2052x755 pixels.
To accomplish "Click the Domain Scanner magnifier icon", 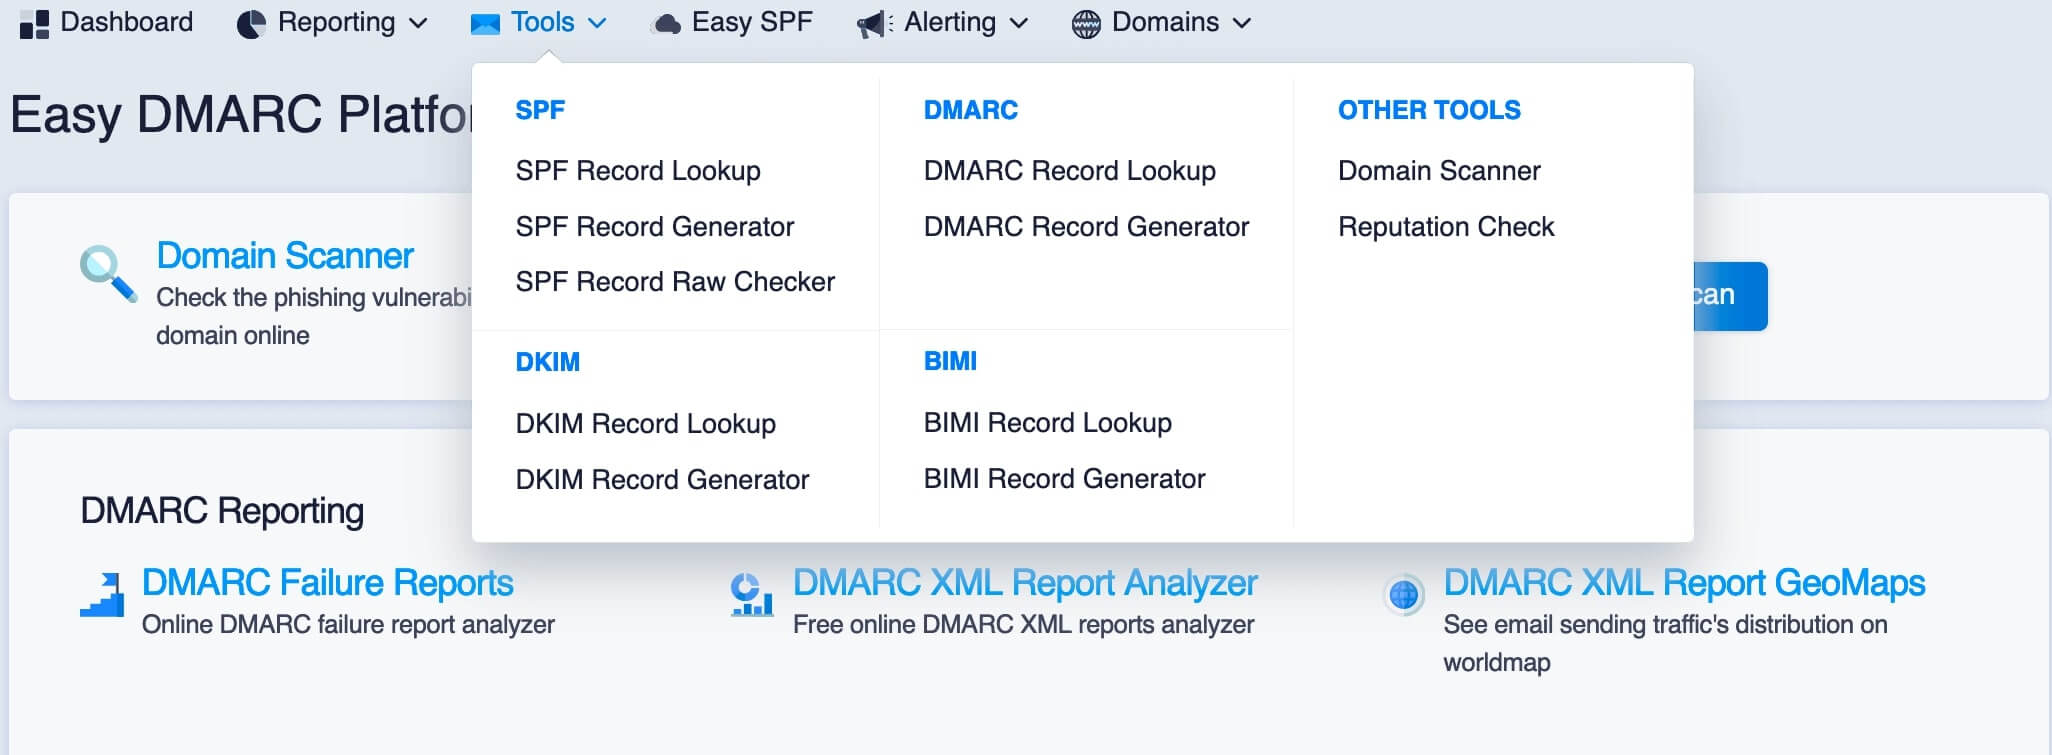I will coord(108,272).
